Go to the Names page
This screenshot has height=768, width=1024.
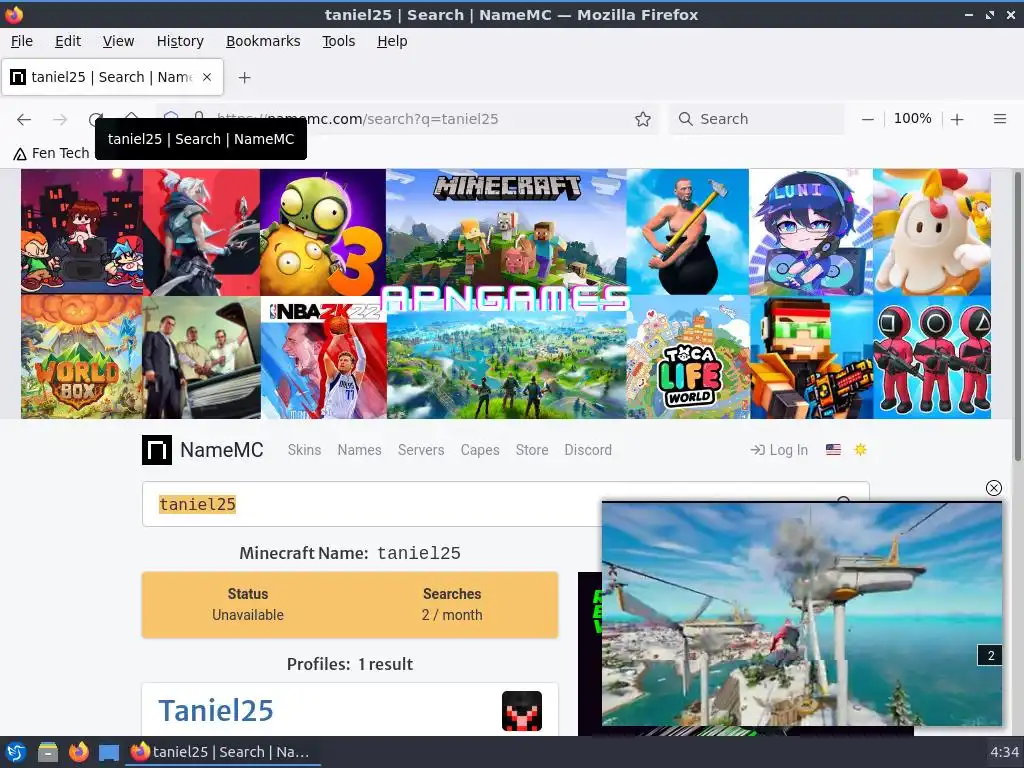click(359, 450)
